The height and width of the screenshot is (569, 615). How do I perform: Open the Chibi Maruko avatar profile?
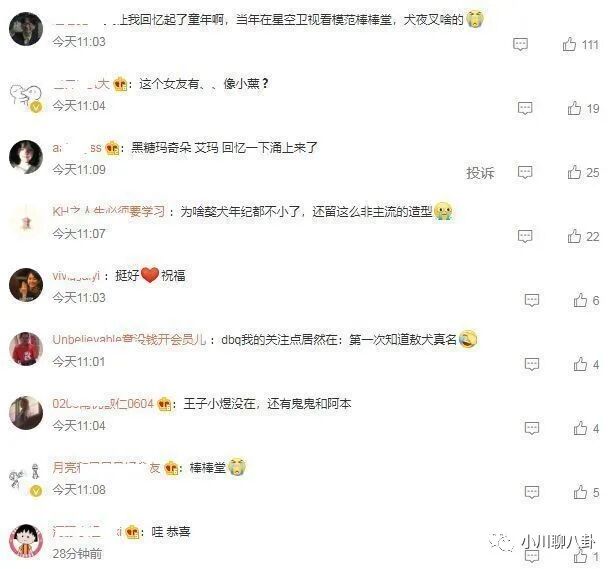click(26, 541)
